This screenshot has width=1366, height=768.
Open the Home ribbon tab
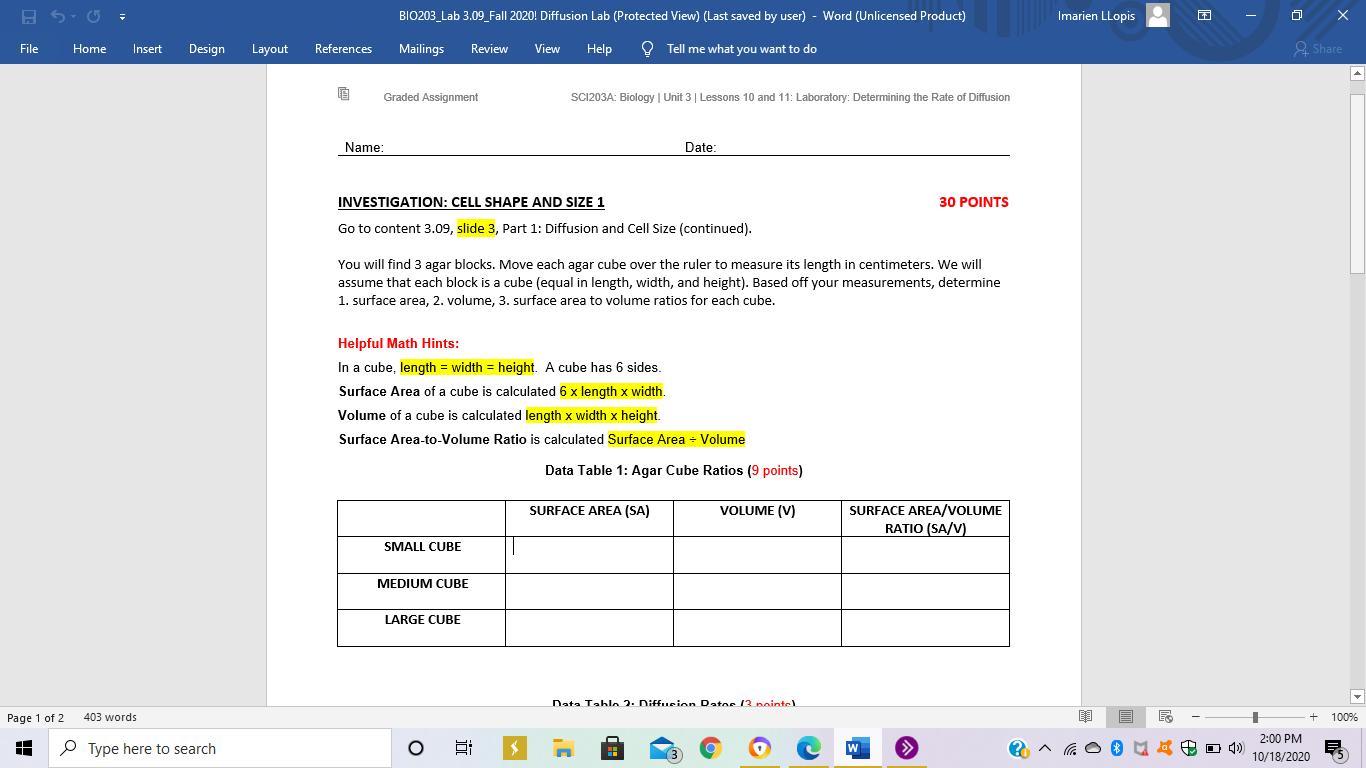coord(89,49)
